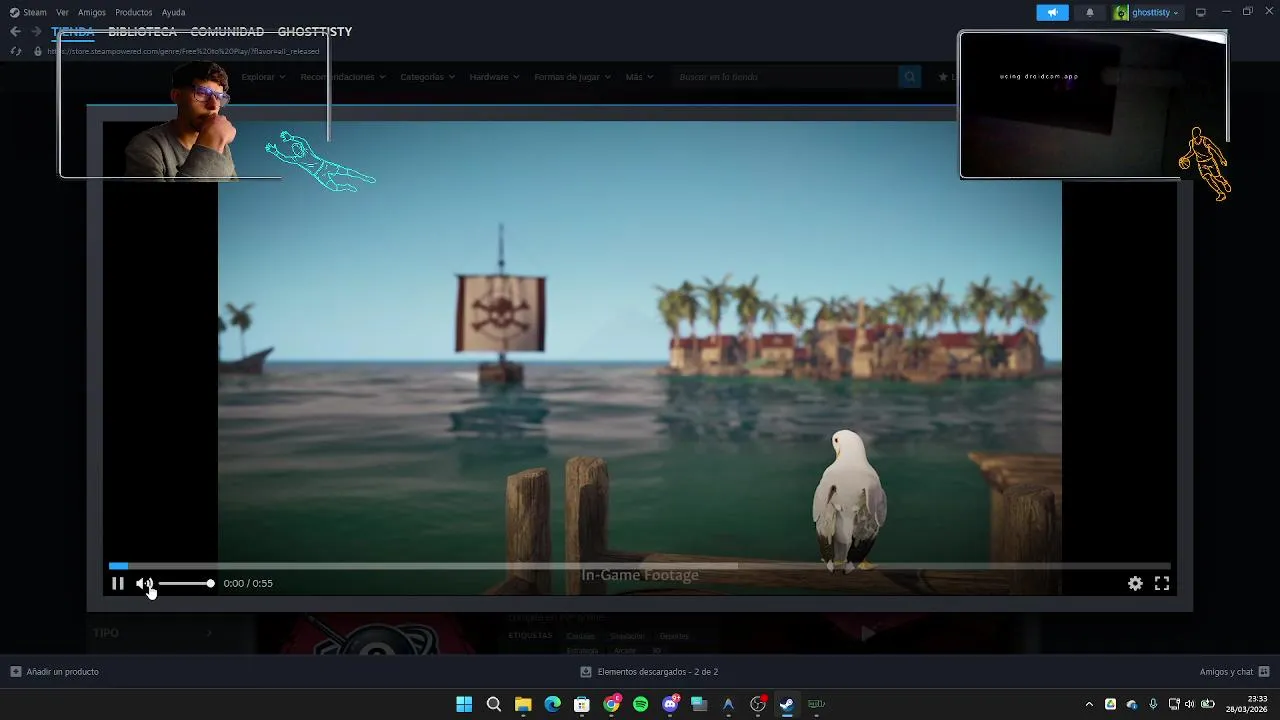Click the store search magnifier button
This screenshot has width=1280, height=720.
[909, 77]
